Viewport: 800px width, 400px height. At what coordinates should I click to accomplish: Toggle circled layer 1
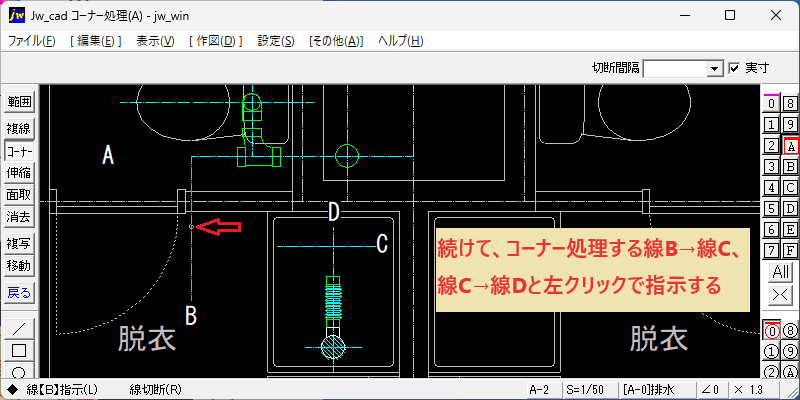771,352
